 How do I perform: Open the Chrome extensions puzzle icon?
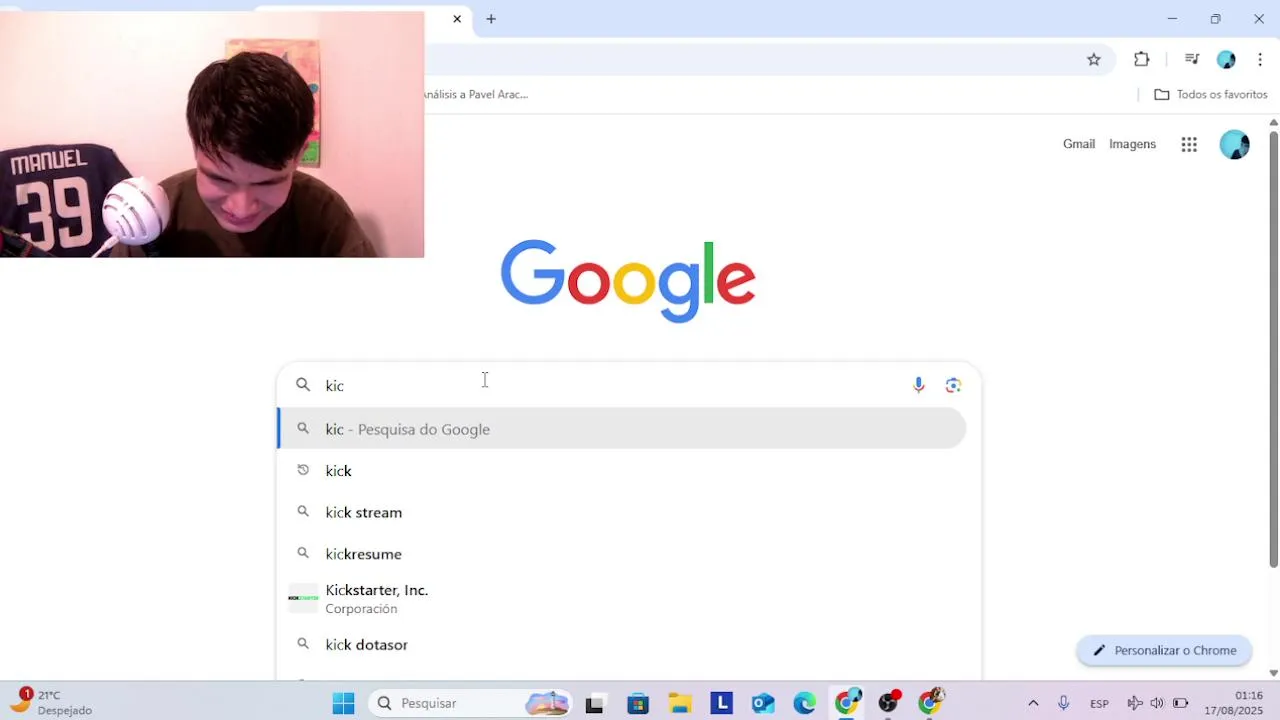1142,60
